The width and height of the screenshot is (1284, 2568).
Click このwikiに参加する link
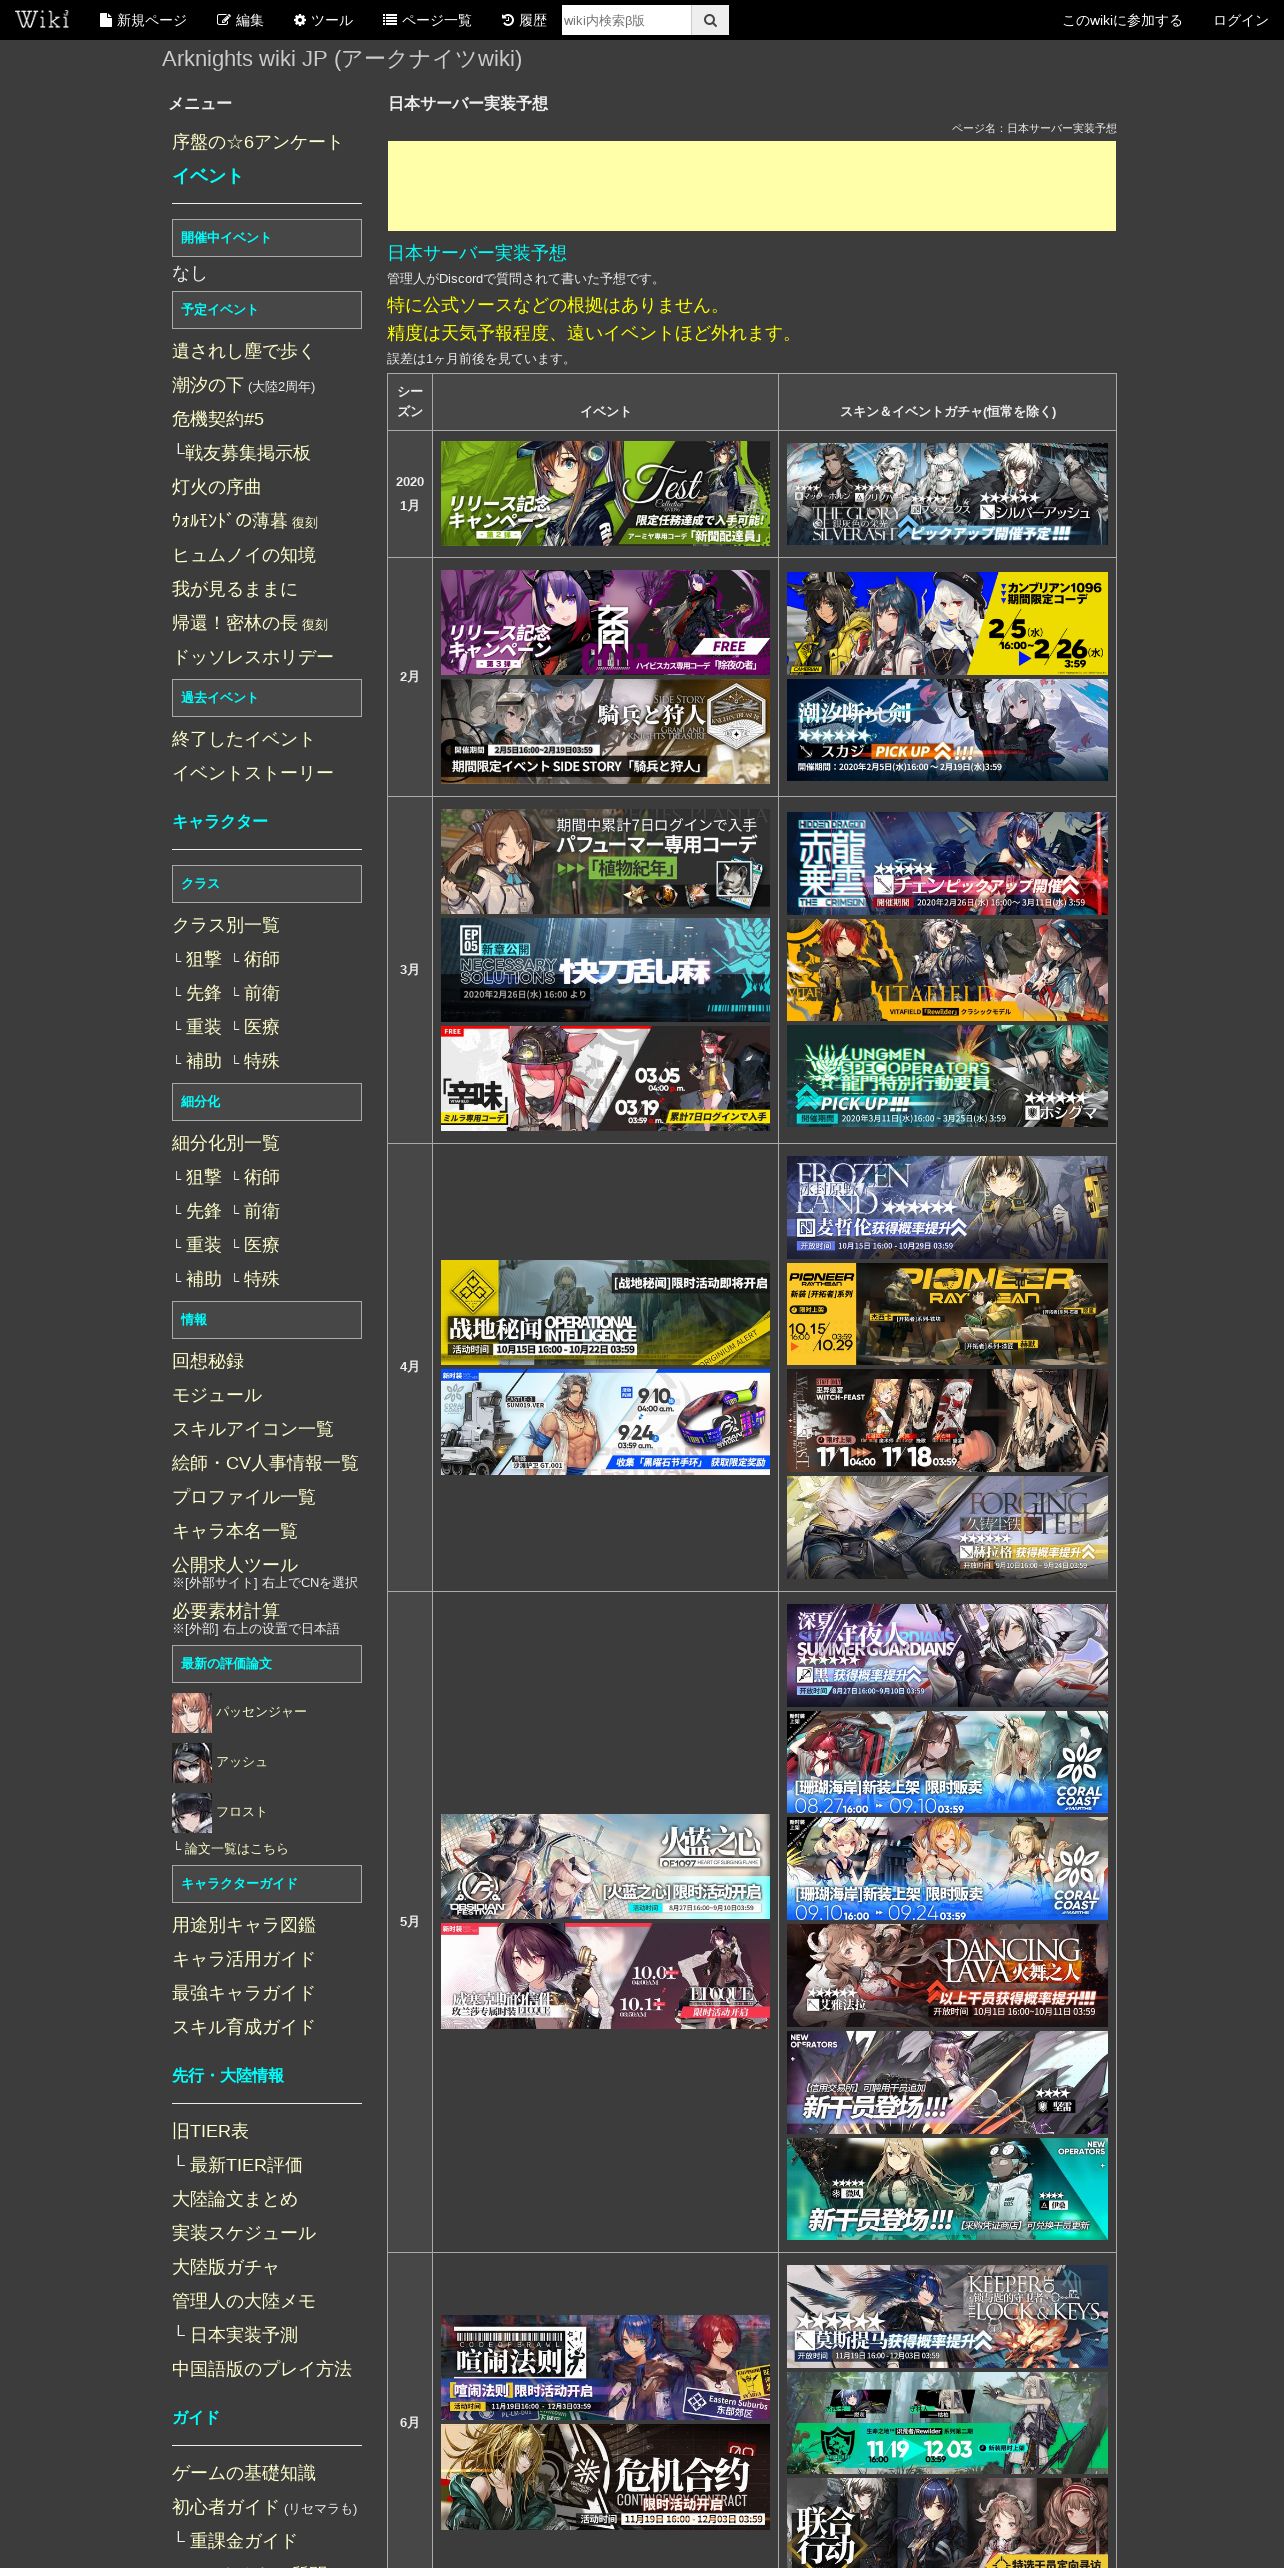(1122, 20)
